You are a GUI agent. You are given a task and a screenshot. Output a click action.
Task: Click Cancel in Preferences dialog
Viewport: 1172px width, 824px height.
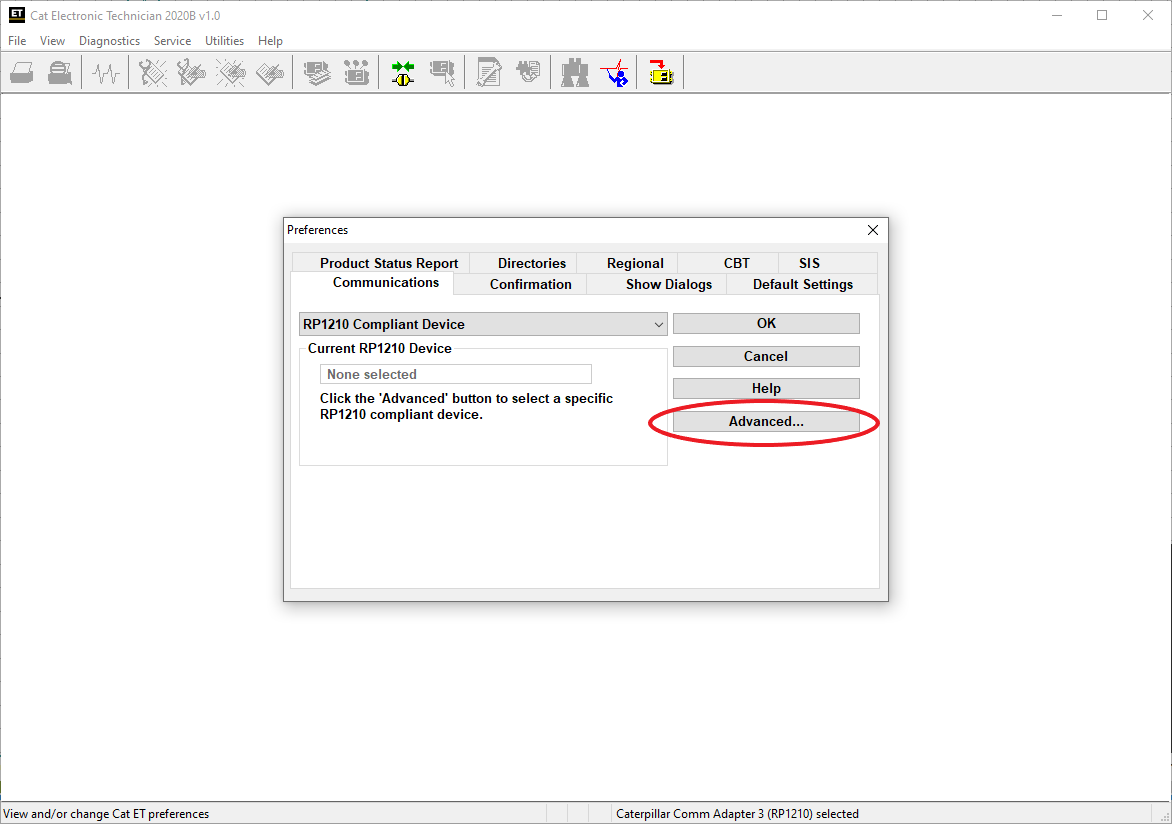point(766,356)
